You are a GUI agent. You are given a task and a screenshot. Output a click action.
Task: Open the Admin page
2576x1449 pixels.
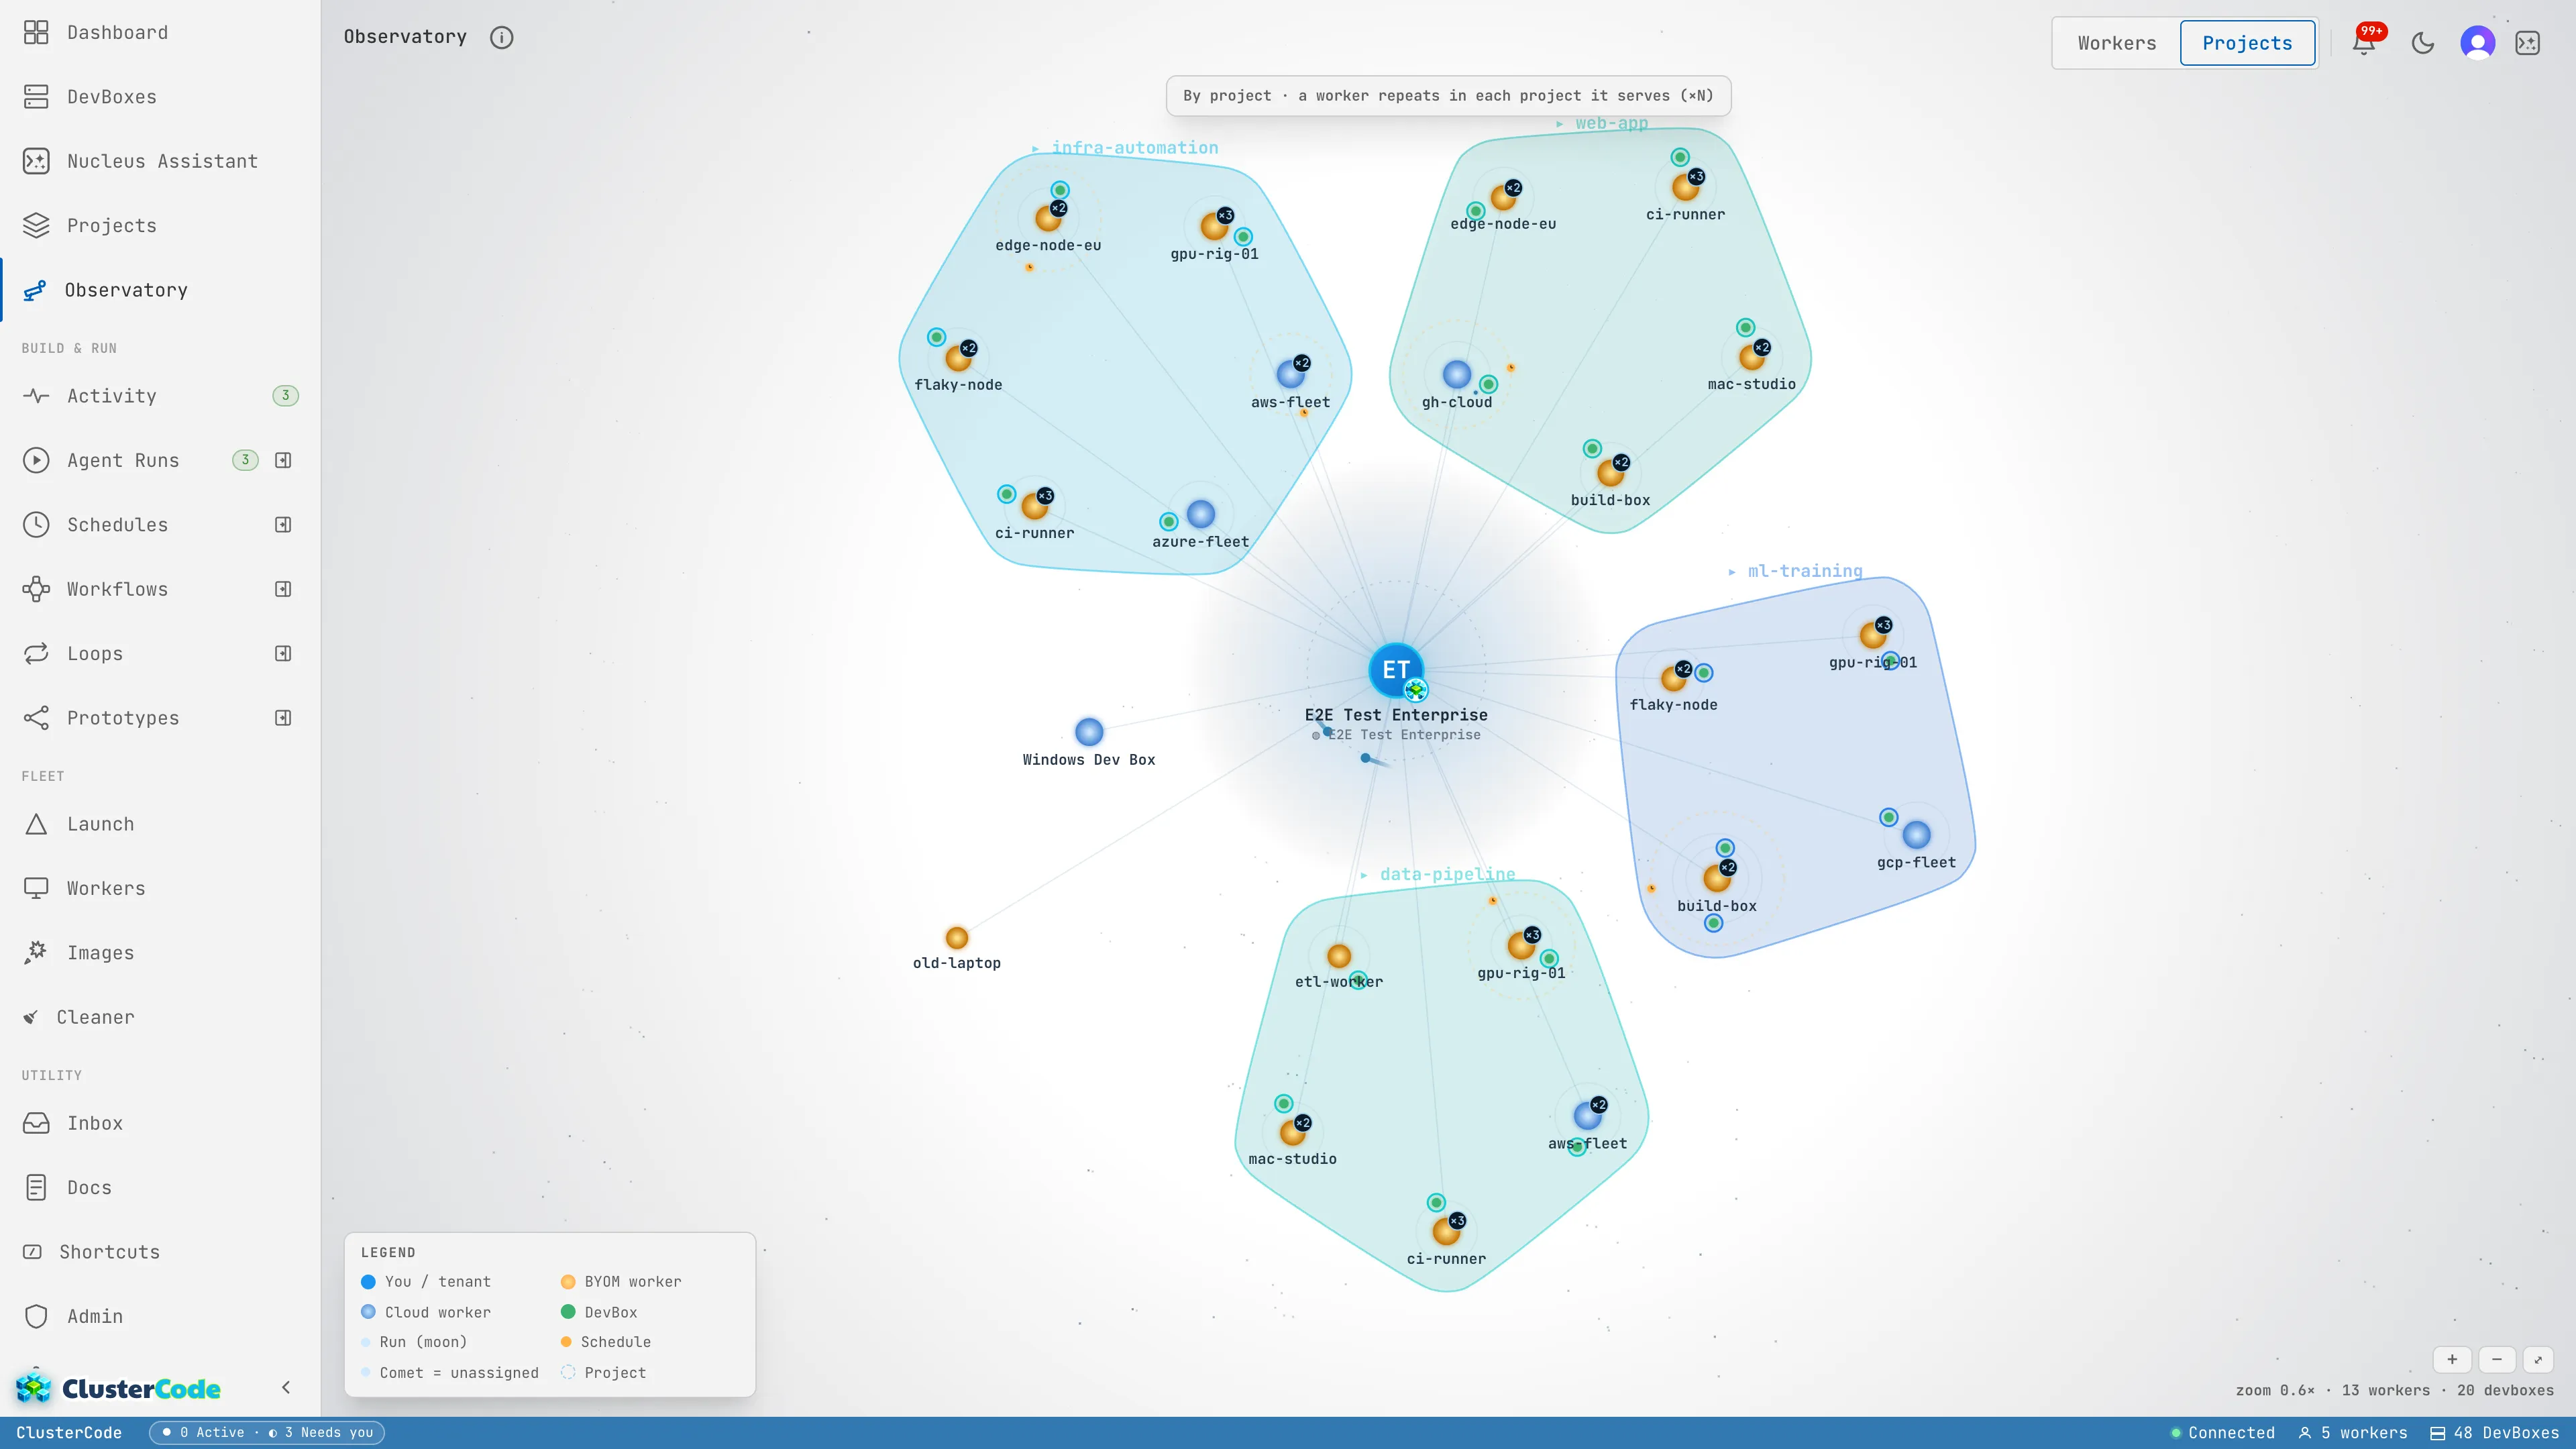(x=160, y=1316)
